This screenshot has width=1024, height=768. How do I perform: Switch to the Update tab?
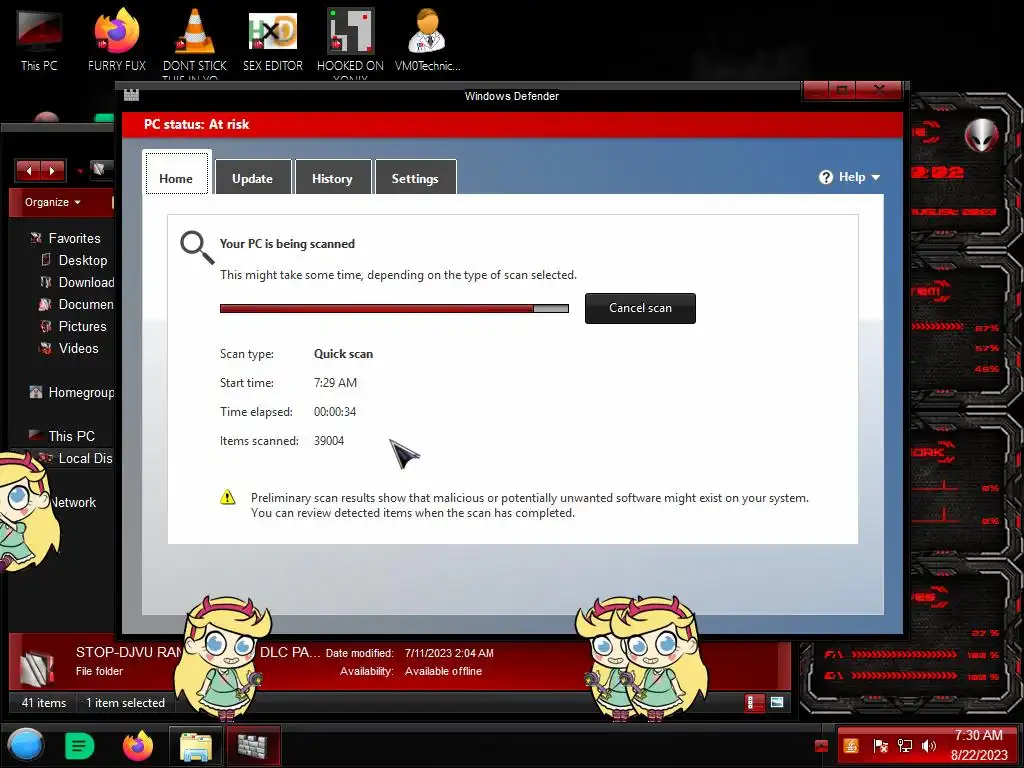click(253, 177)
